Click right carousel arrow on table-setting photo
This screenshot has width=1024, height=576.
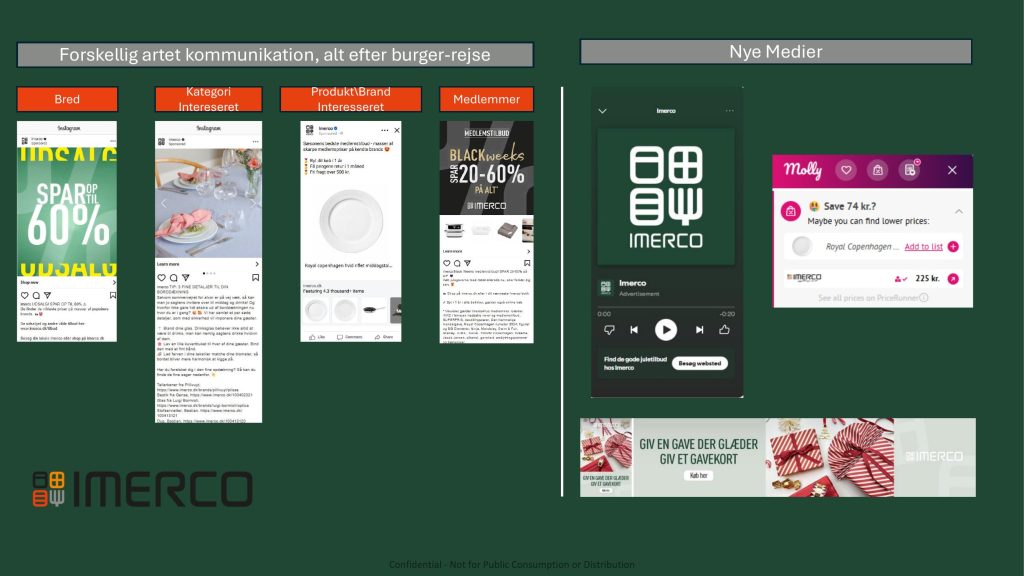coord(253,203)
